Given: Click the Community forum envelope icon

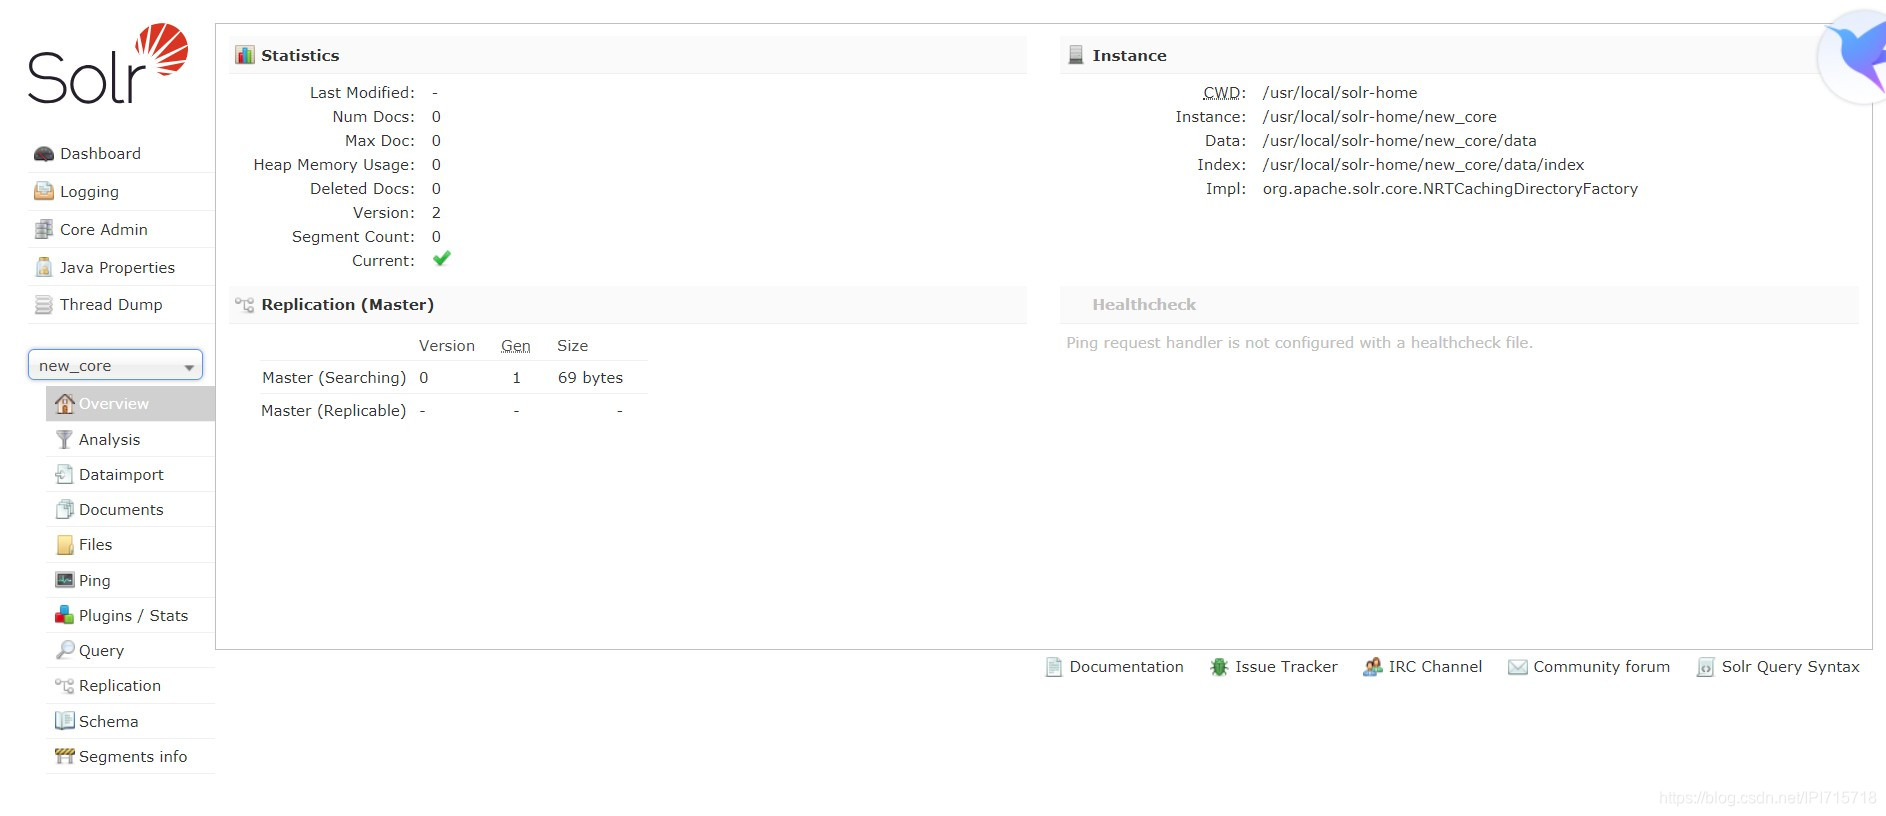Looking at the screenshot, I should pyautogui.click(x=1518, y=667).
